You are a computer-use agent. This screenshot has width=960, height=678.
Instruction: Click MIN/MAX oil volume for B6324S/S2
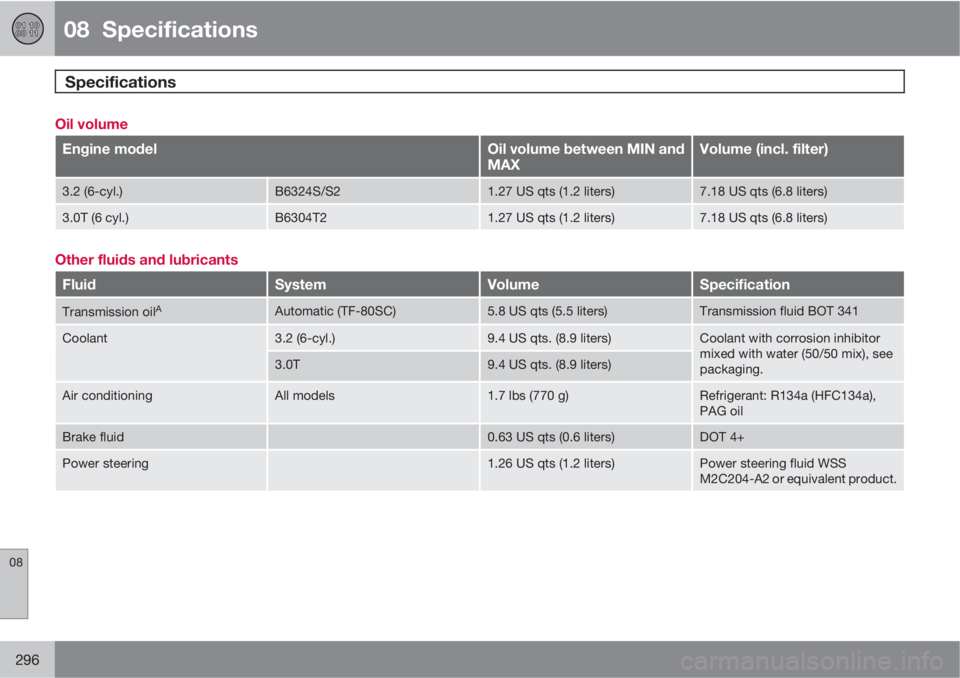[x=586, y=191]
